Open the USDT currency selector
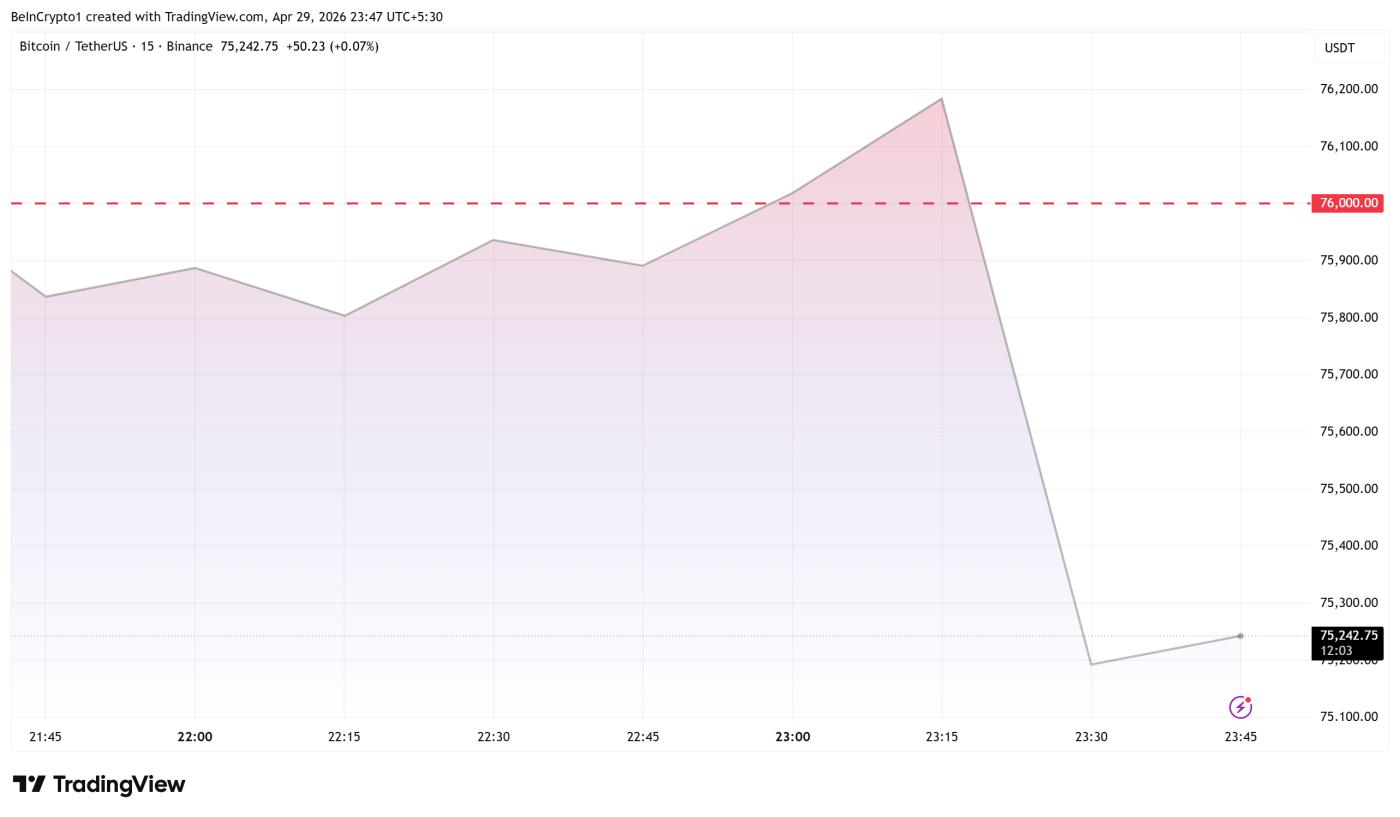This screenshot has width=1400, height=817. point(1339,48)
